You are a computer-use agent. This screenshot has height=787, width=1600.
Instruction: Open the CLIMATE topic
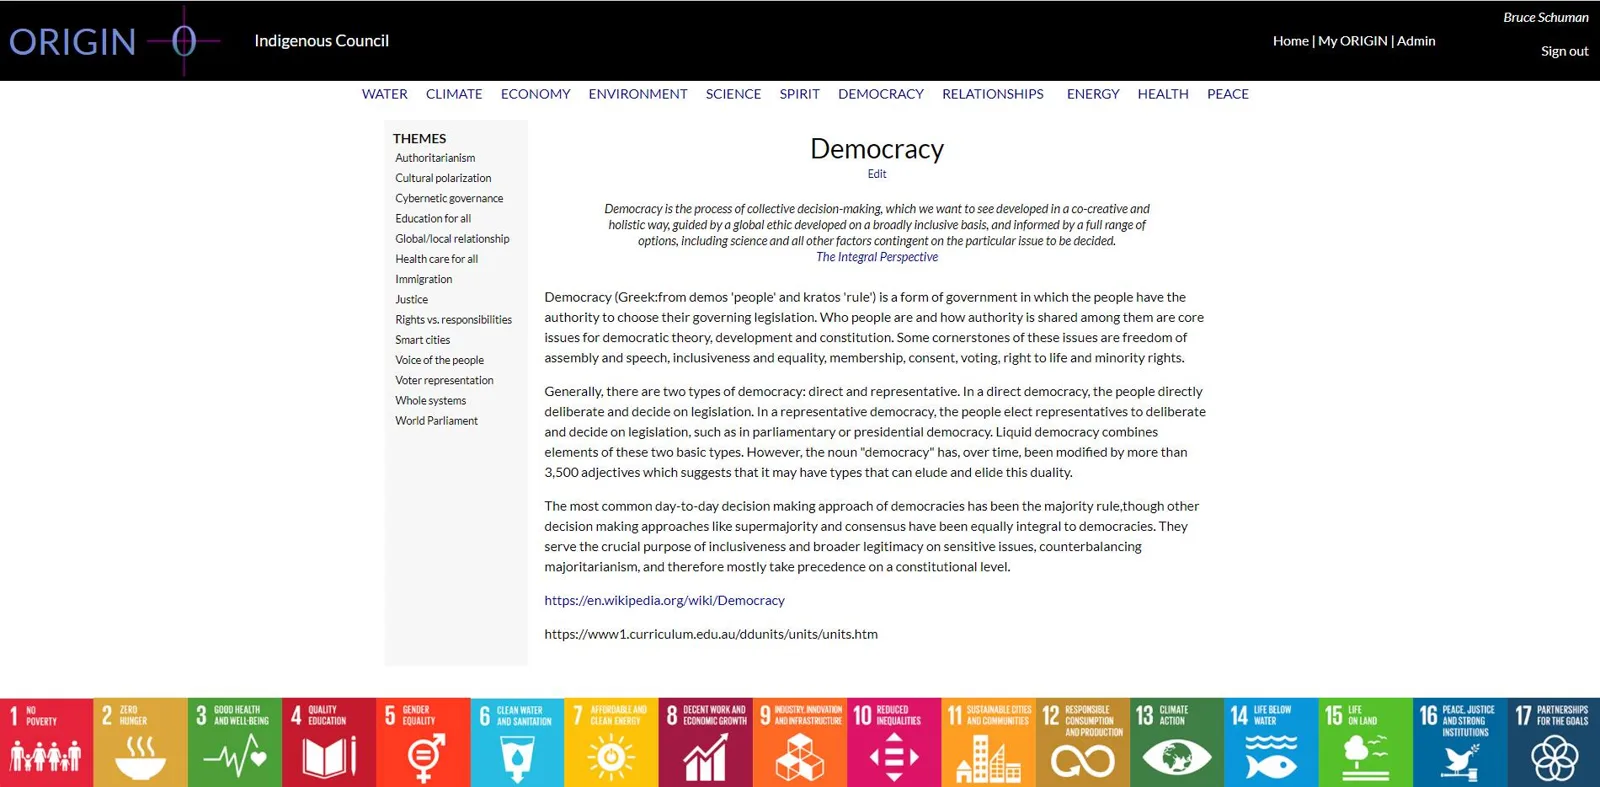pos(454,94)
